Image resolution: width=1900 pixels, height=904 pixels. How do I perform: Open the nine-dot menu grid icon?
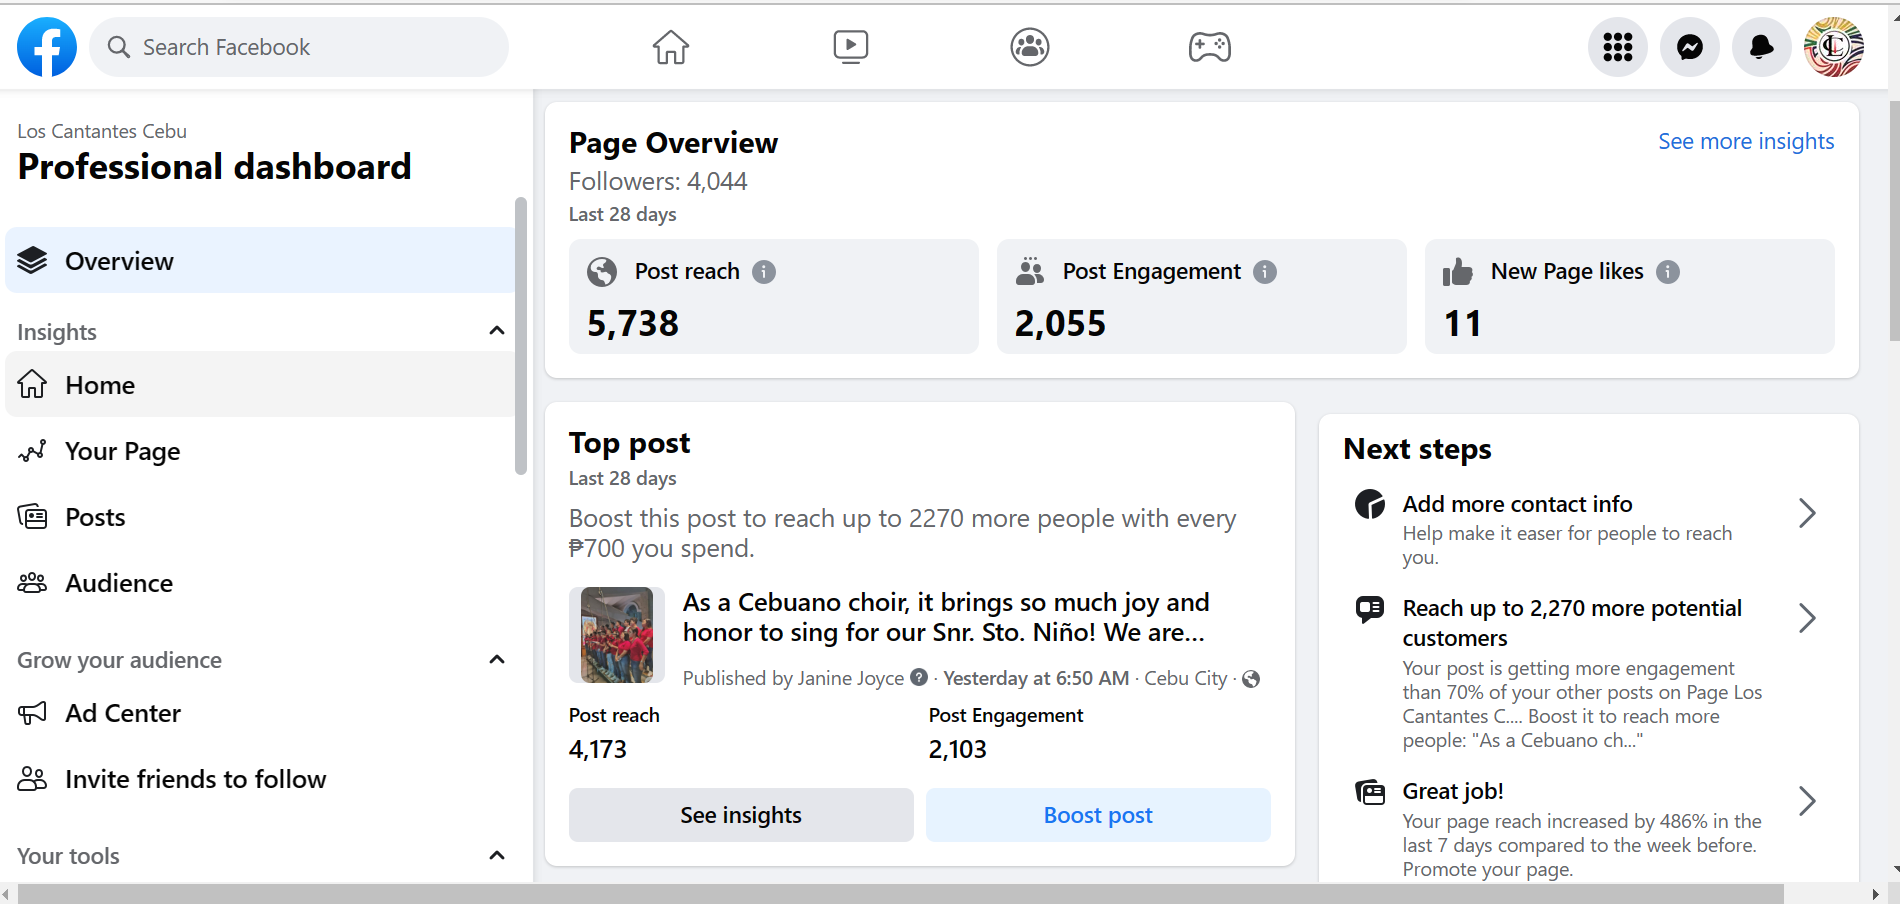point(1618,47)
